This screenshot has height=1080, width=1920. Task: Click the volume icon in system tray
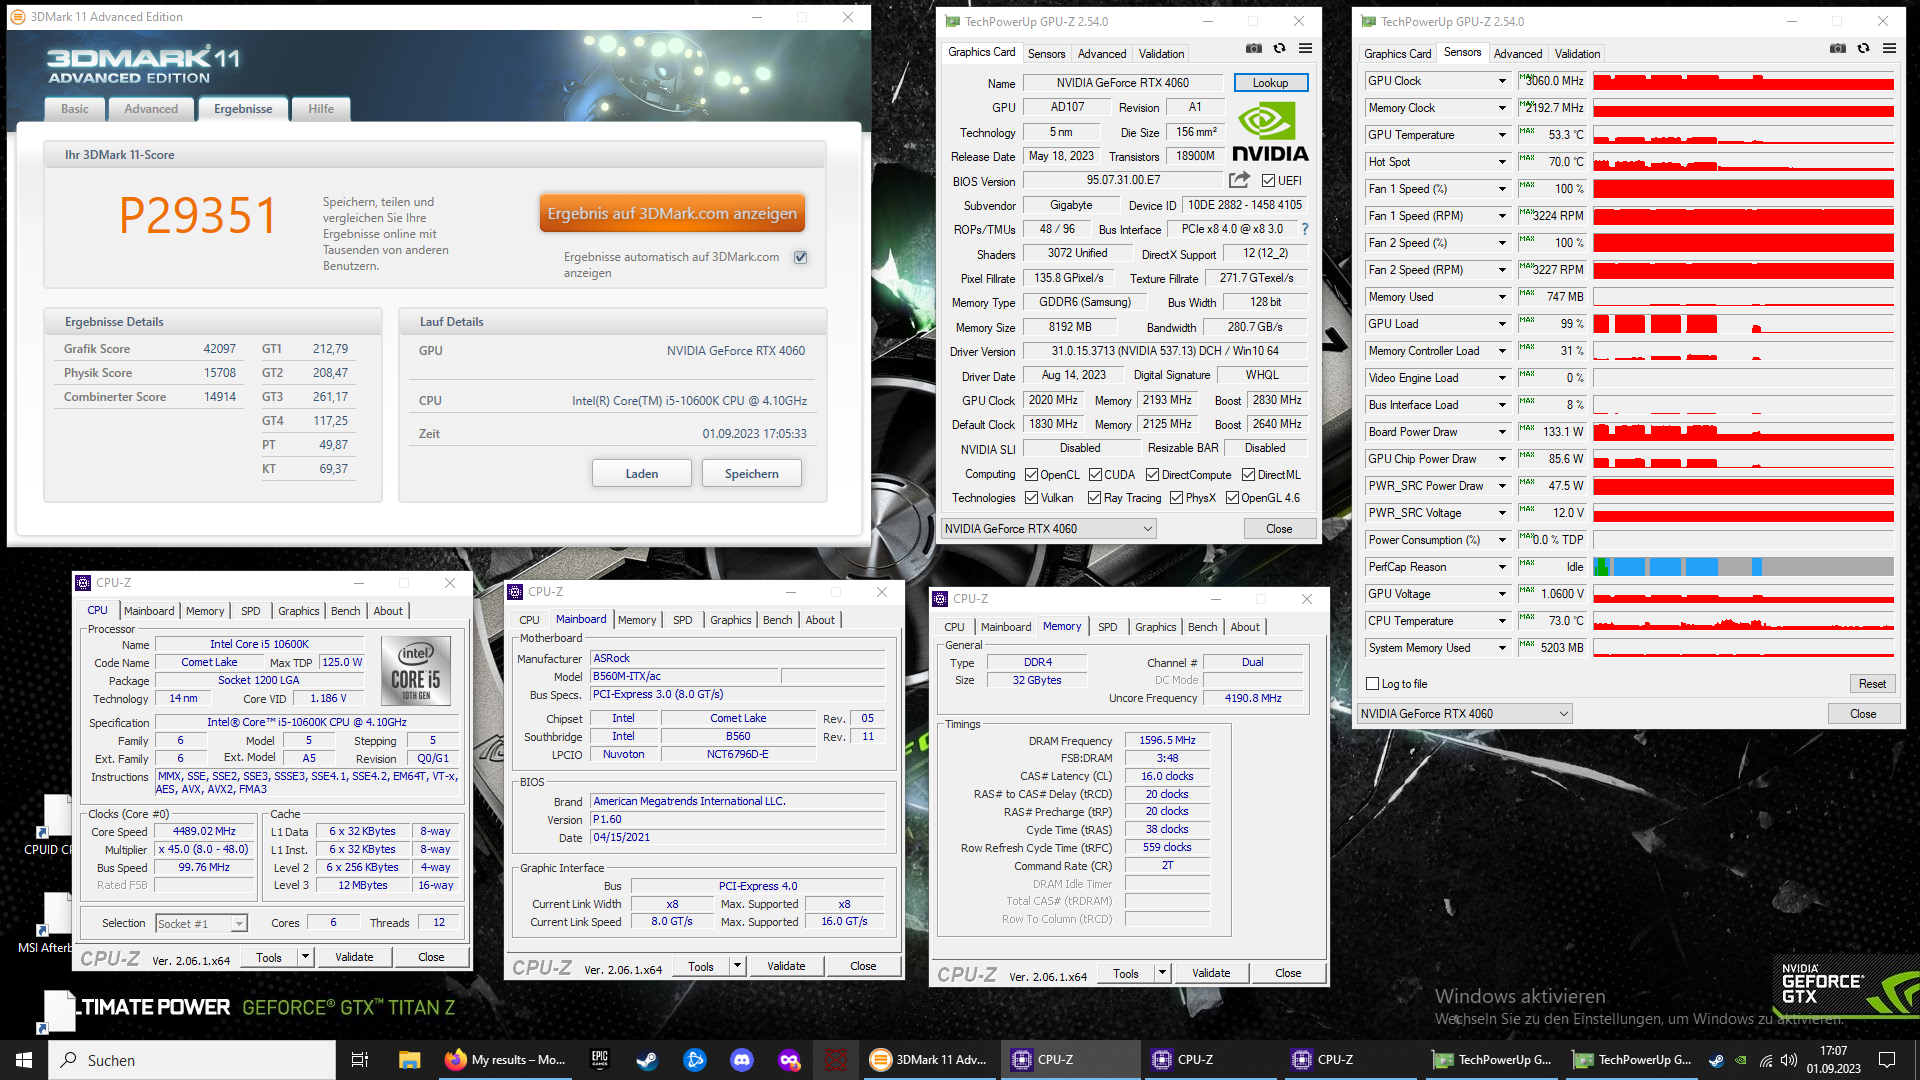[1789, 1060]
